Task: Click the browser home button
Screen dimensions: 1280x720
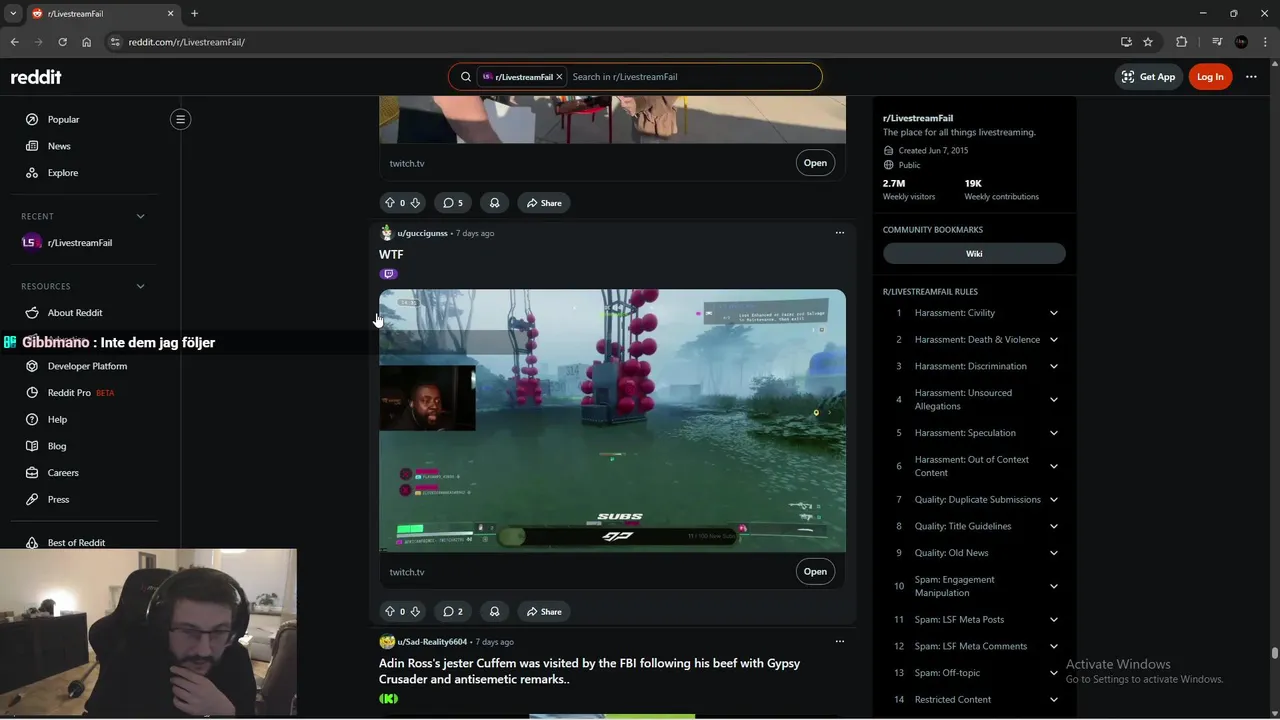Action: (x=86, y=42)
